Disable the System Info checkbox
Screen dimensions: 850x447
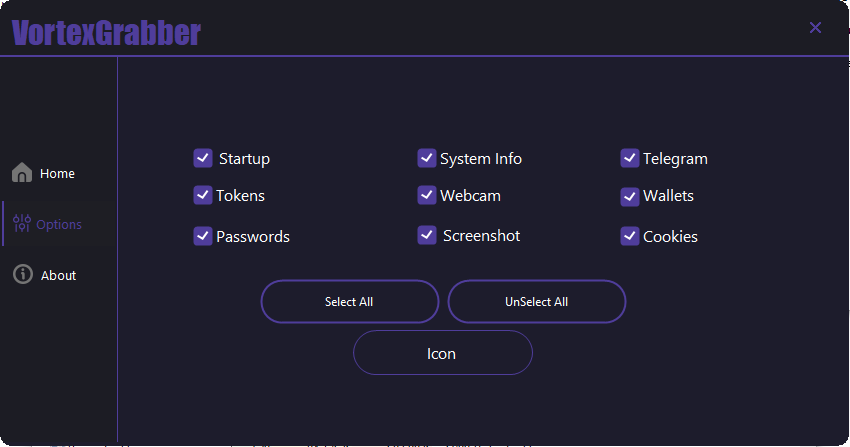point(427,158)
